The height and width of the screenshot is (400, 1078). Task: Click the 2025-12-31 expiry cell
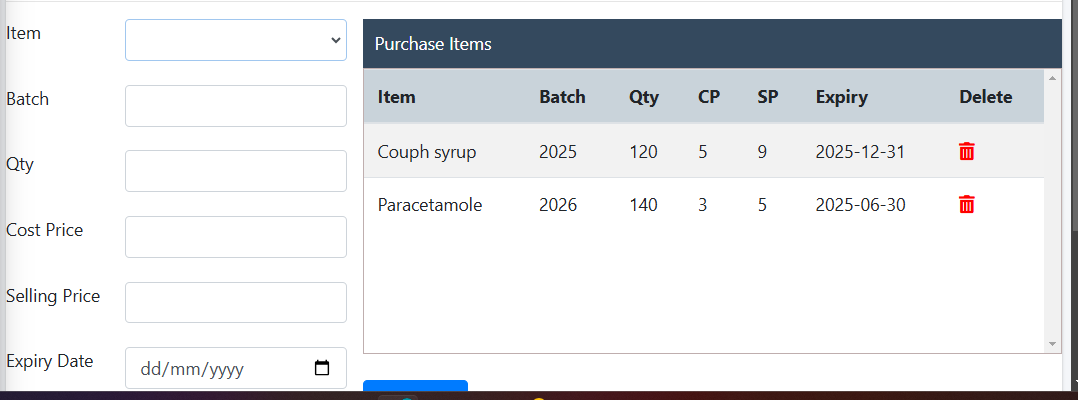(859, 152)
